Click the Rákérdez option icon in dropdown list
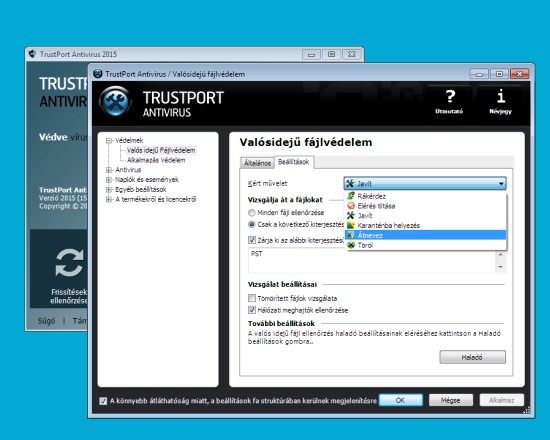 click(x=350, y=196)
